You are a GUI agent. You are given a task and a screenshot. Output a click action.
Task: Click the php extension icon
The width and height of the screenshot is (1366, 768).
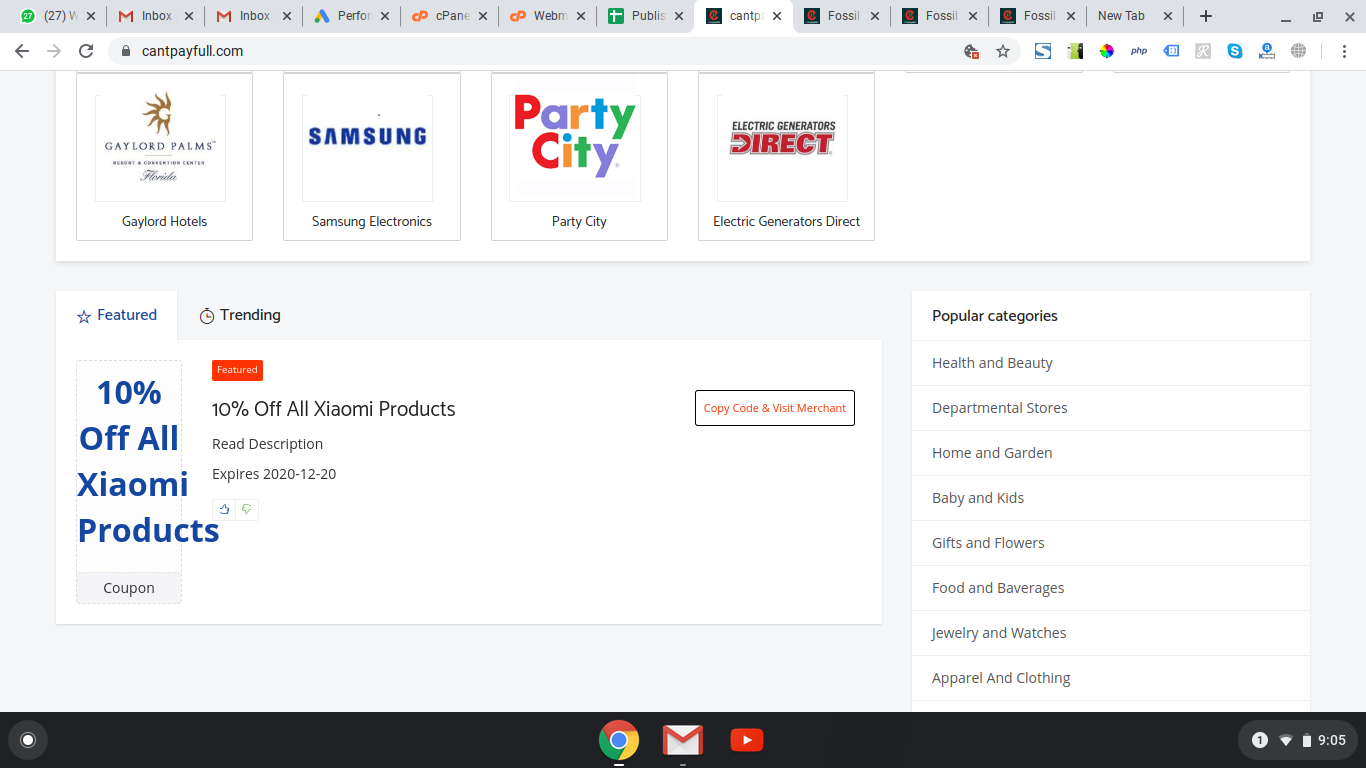(1139, 51)
